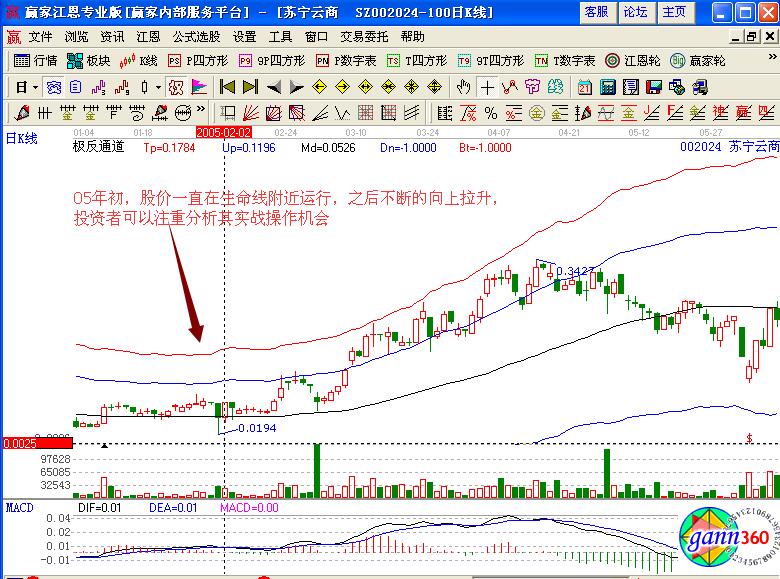
Task: Click the 论坛 button in title bar
Action: pyautogui.click(x=635, y=12)
